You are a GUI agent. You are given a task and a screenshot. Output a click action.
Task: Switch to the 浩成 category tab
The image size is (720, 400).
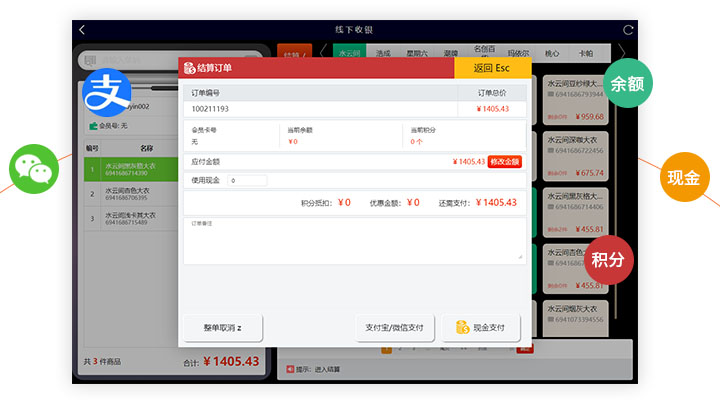click(x=383, y=52)
